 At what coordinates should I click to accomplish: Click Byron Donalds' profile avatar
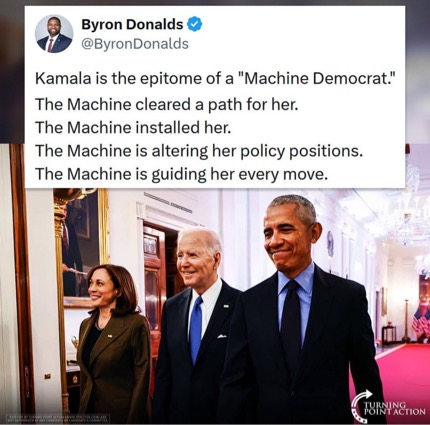(54, 34)
